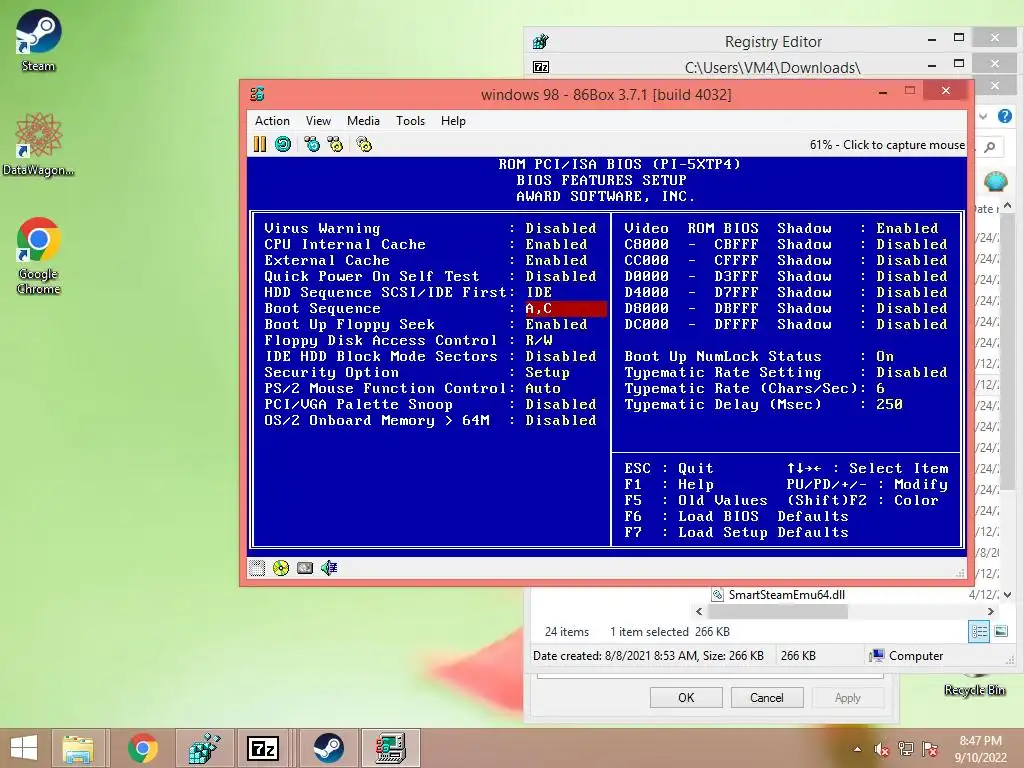The image size is (1024, 768).
Task: Click the teal hard reset toolbar icon
Action: [x=283, y=144]
